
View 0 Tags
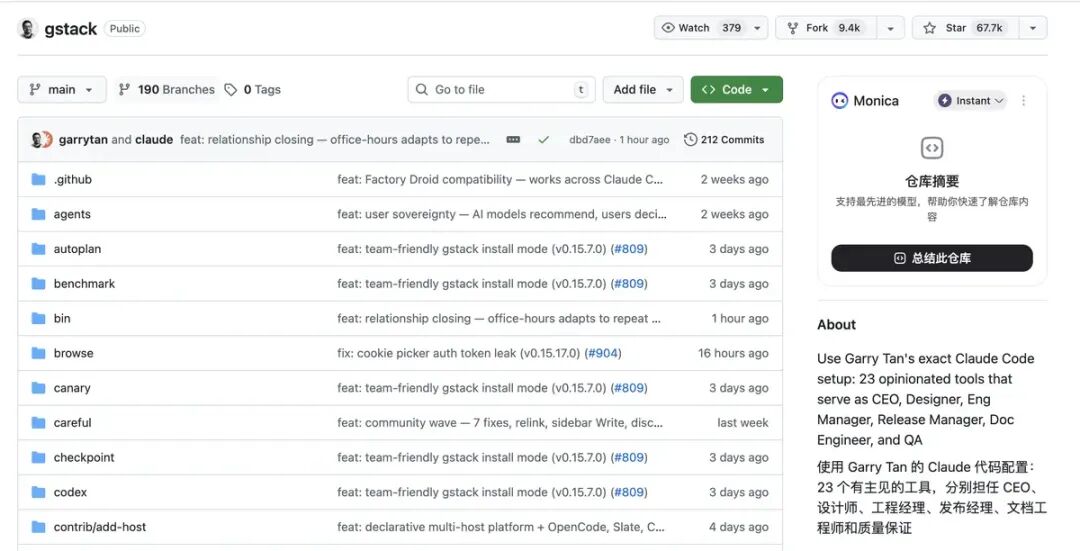tap(253, 90)
